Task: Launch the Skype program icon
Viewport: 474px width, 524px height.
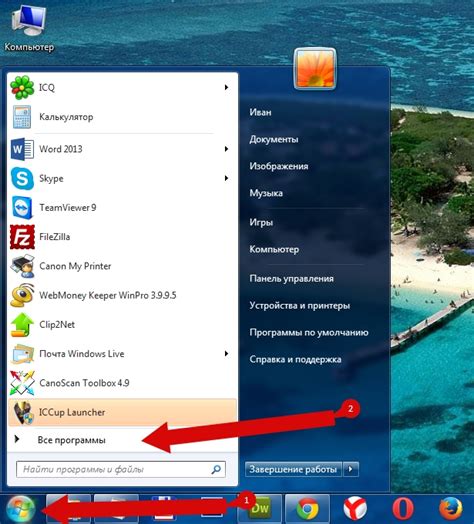Action: pyautogui.click(x=22, y=178)
